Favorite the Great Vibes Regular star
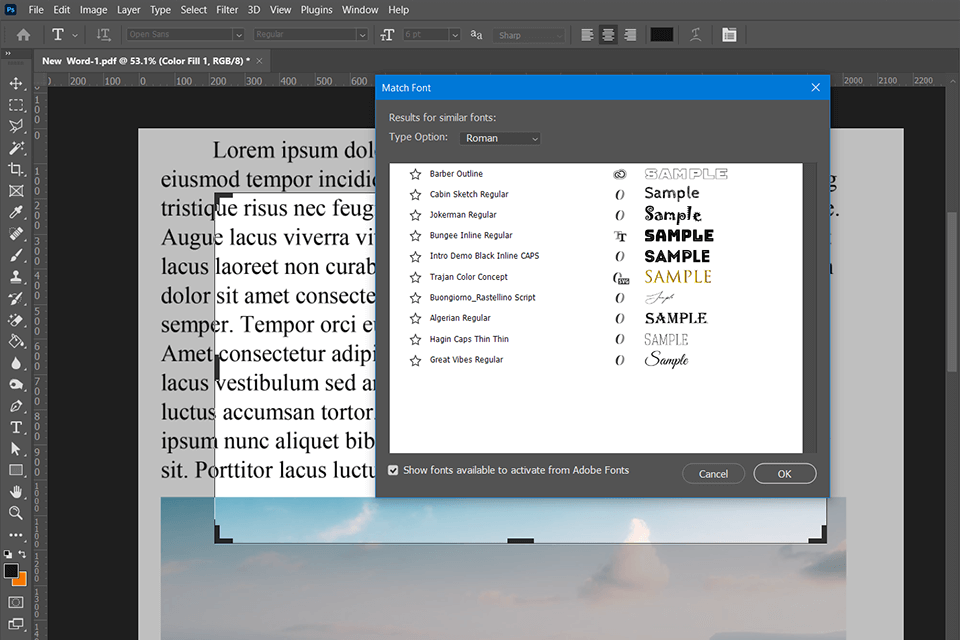Viewport: 960px width, 640px height. 416,360
